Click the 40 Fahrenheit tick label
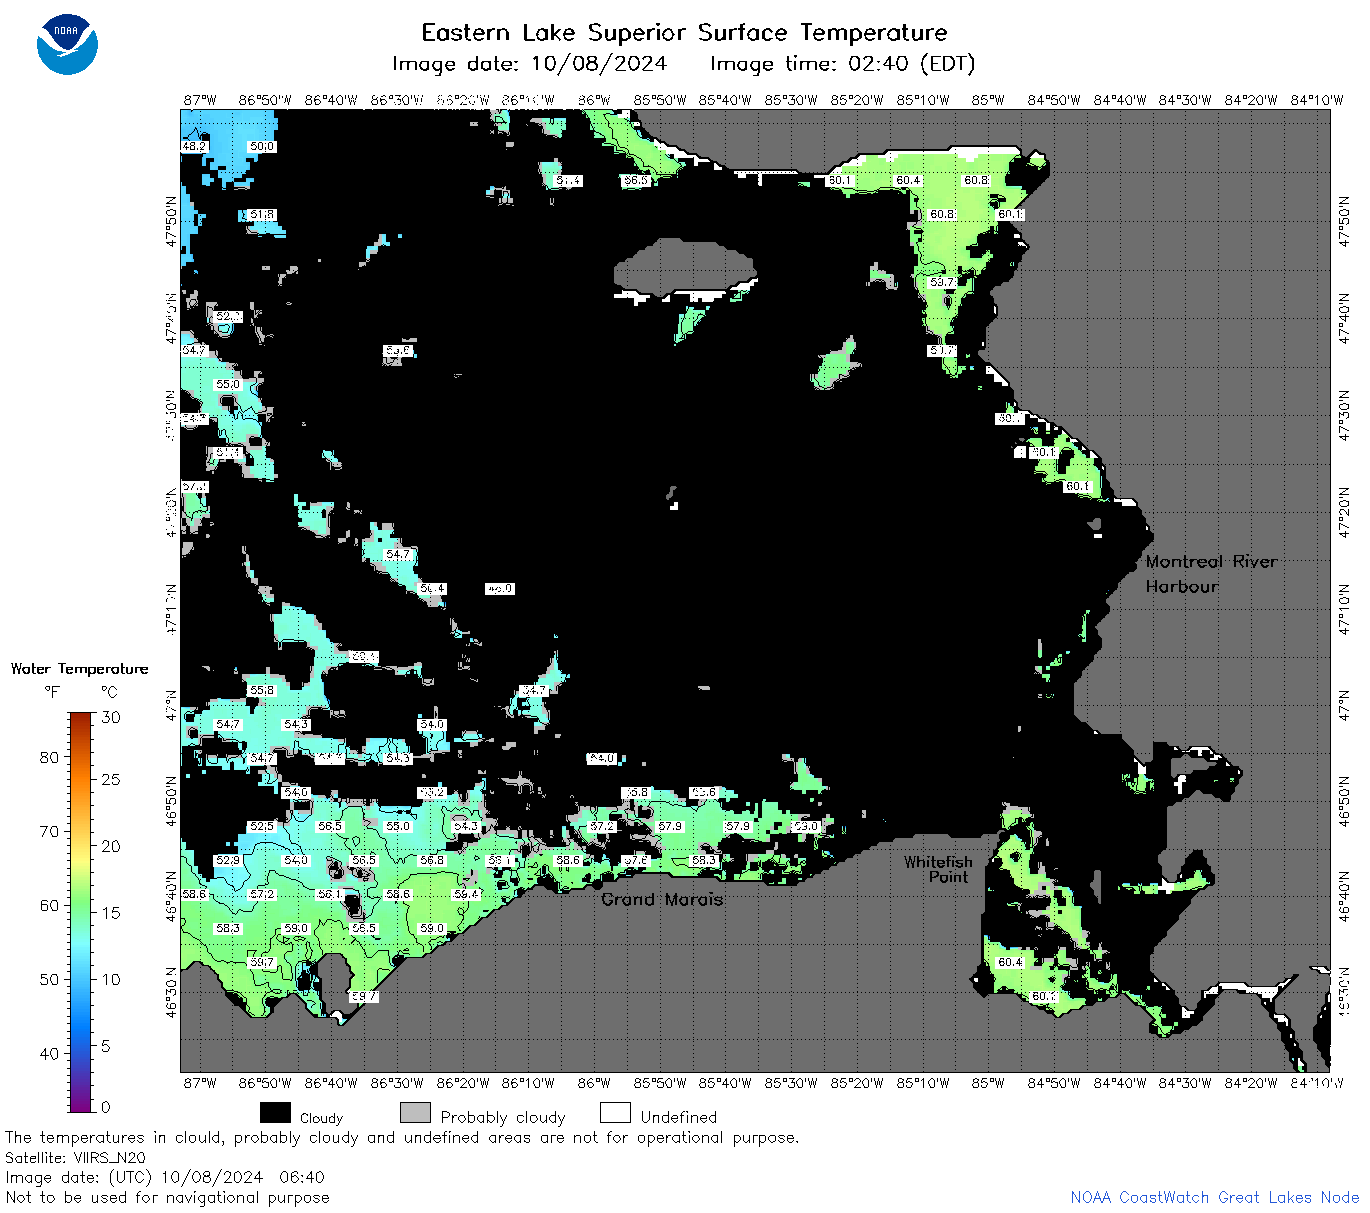This screenshot has height=1213, width=1370. click(49, 1053)
